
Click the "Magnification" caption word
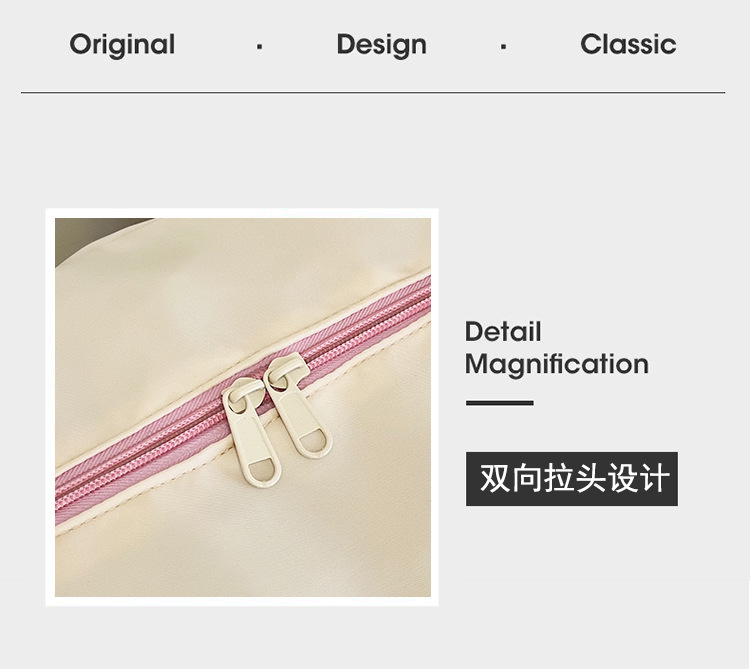[557, 365]
